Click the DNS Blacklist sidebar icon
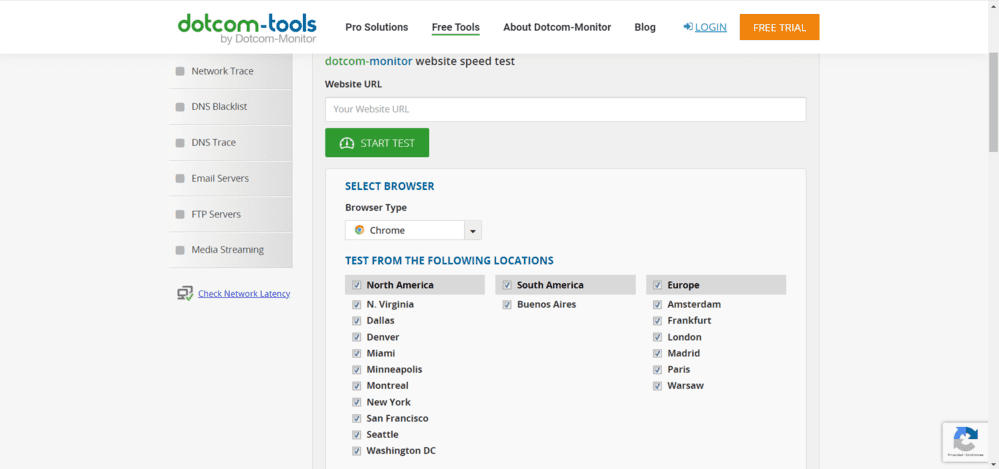999x469 pixels. 180,107
